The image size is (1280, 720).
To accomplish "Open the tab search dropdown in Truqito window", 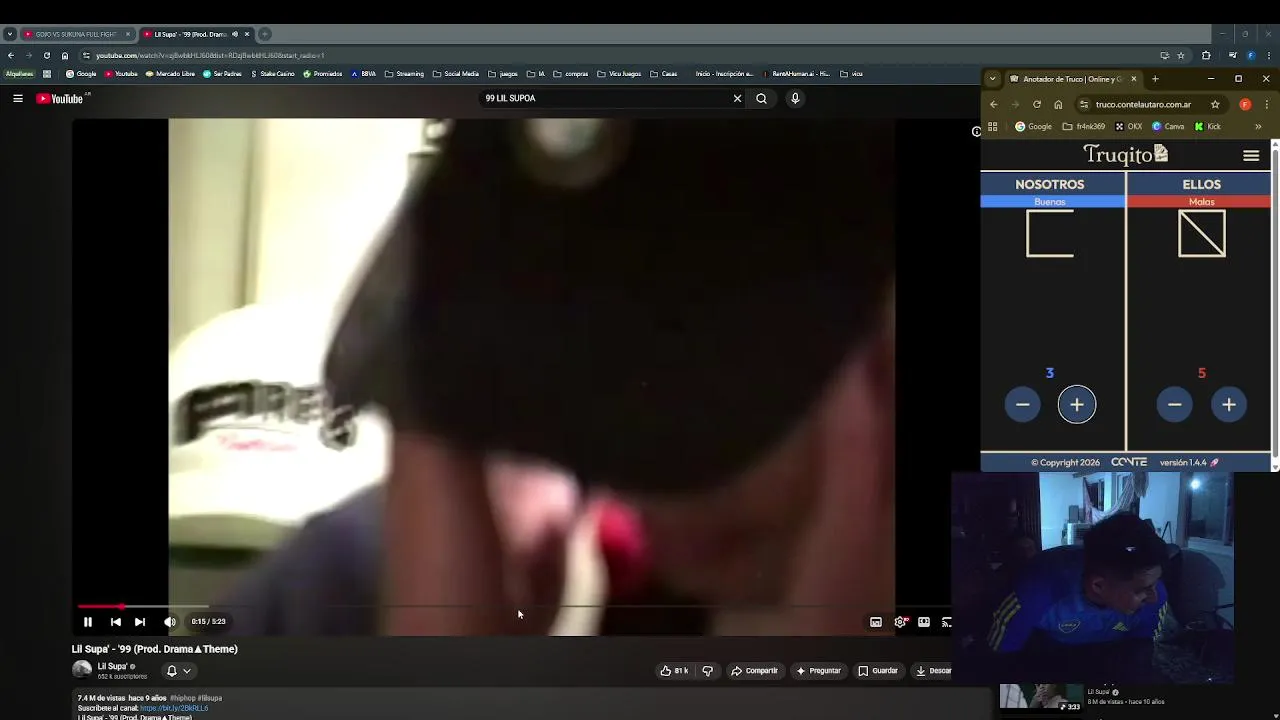I will (x=993, y=78).
